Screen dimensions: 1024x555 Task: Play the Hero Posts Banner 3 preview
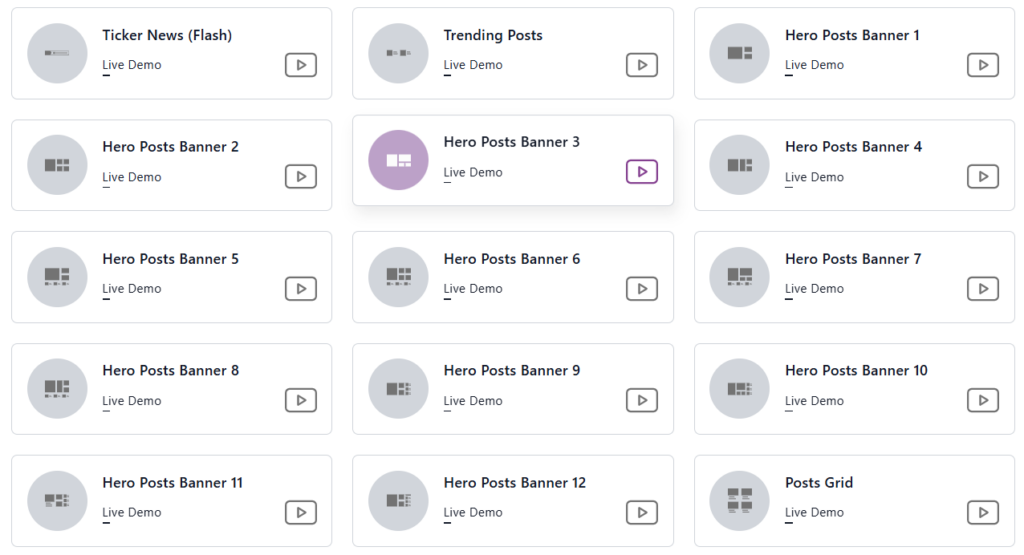point(642,172)
